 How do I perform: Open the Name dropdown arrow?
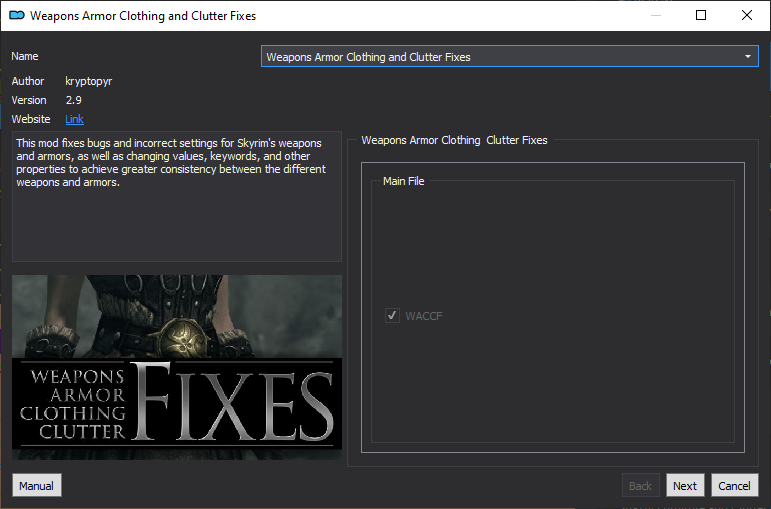coord(747,57)
